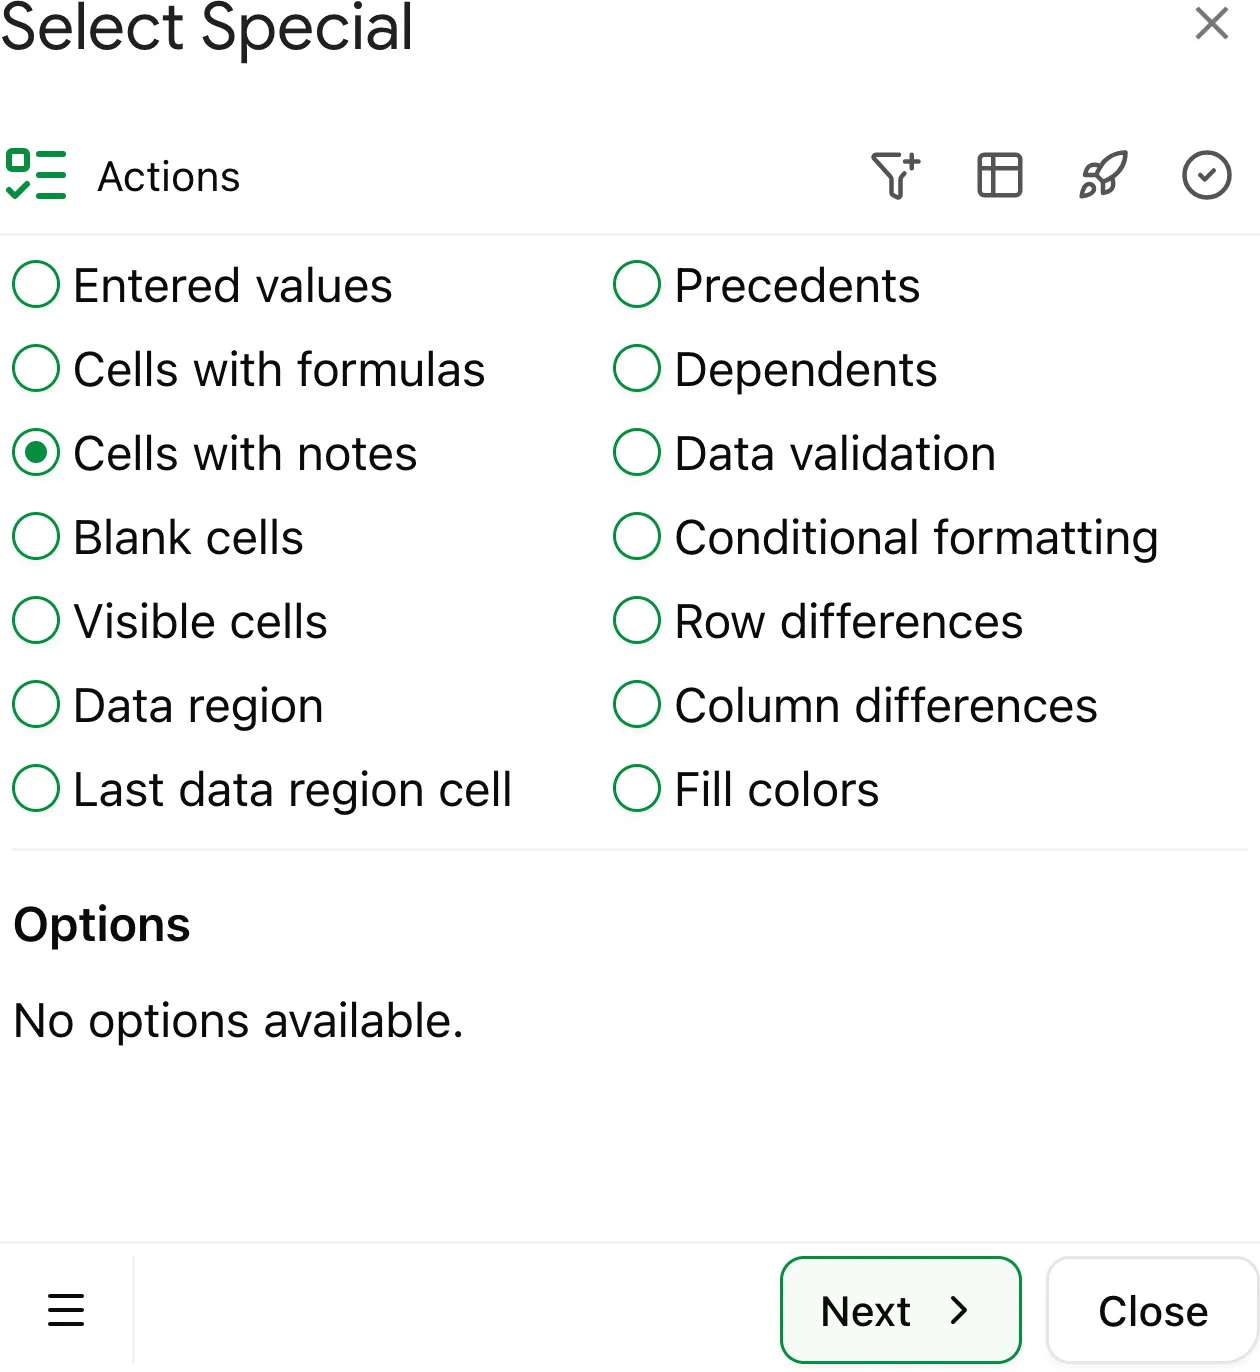Click the circled checkmark icon
Image resolution: width=1260 pixels, height=1372 pixels.
pyautogui.click(x=1207, y=175)
